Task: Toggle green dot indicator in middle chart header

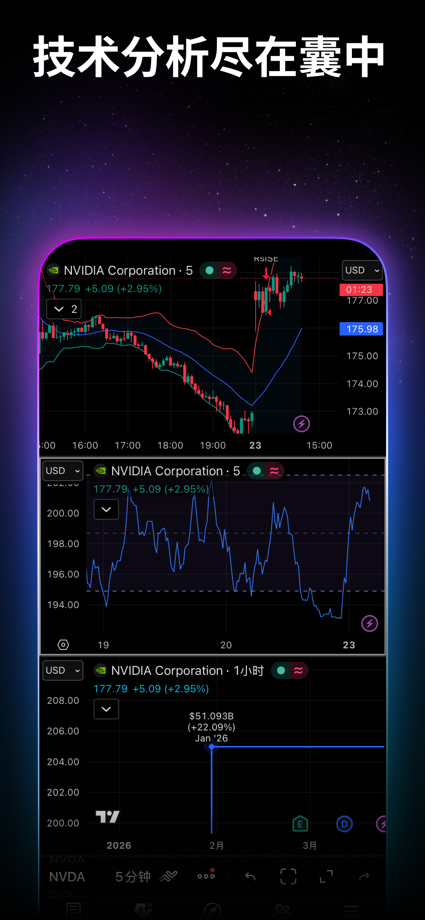Action: pyautogui.click(x=257, y=471)
